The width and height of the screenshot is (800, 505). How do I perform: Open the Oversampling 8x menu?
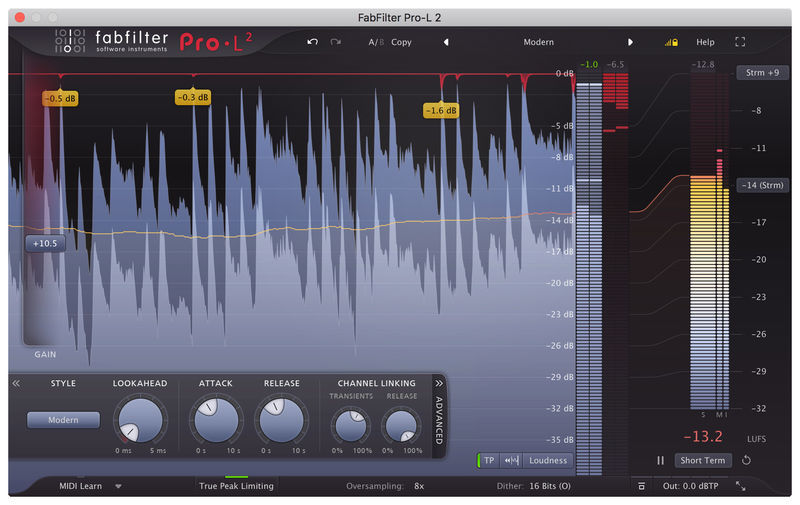[x=419, y=486]
